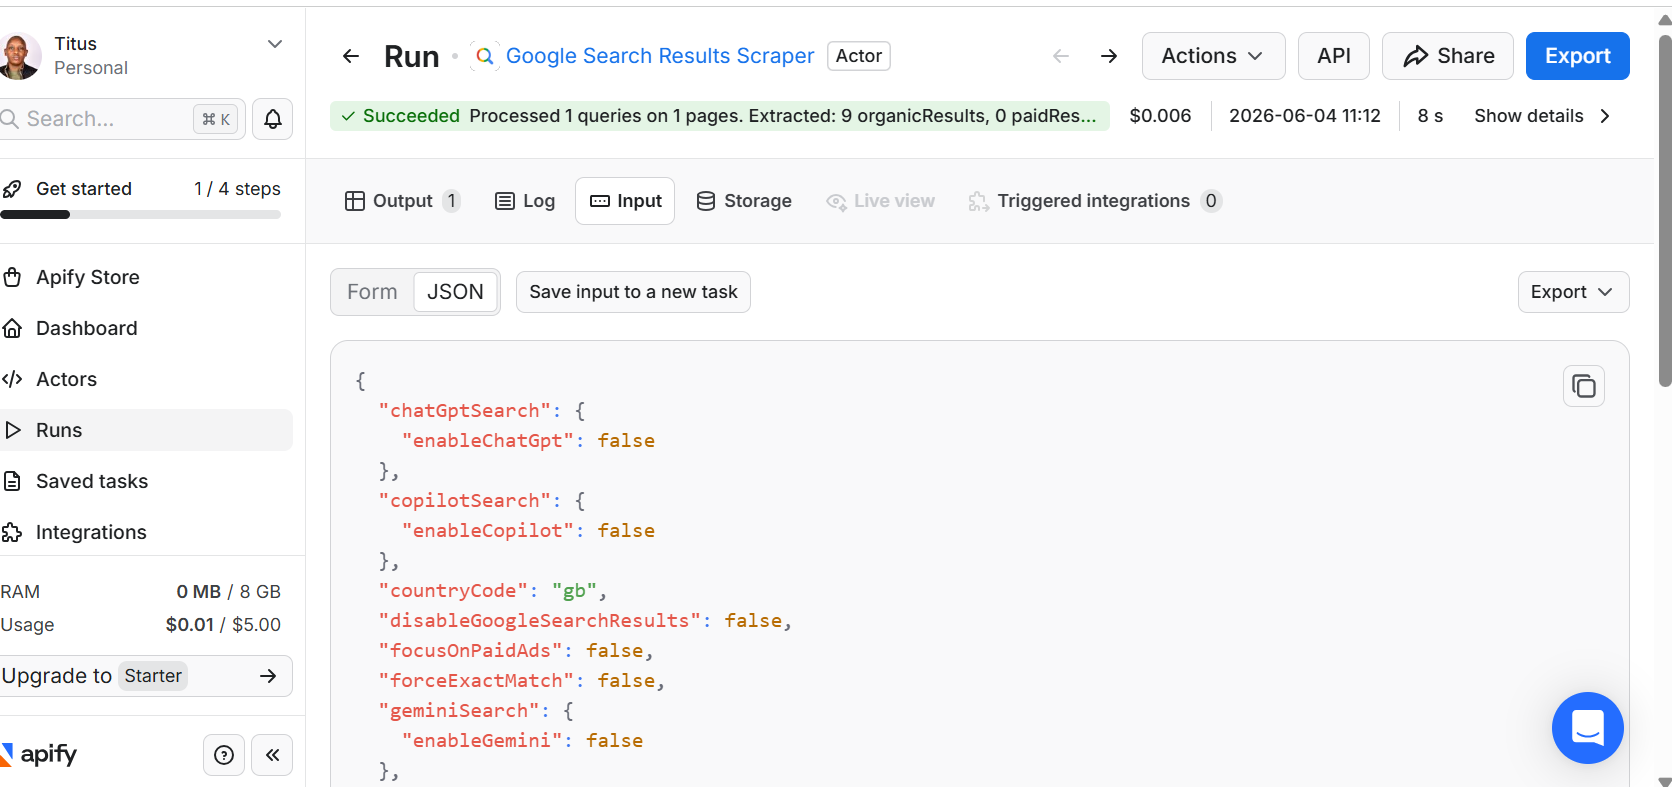The width and height of the screenshot is (1672, 787).
Task: Click the $0.006 run cost
Action: 1160,116
